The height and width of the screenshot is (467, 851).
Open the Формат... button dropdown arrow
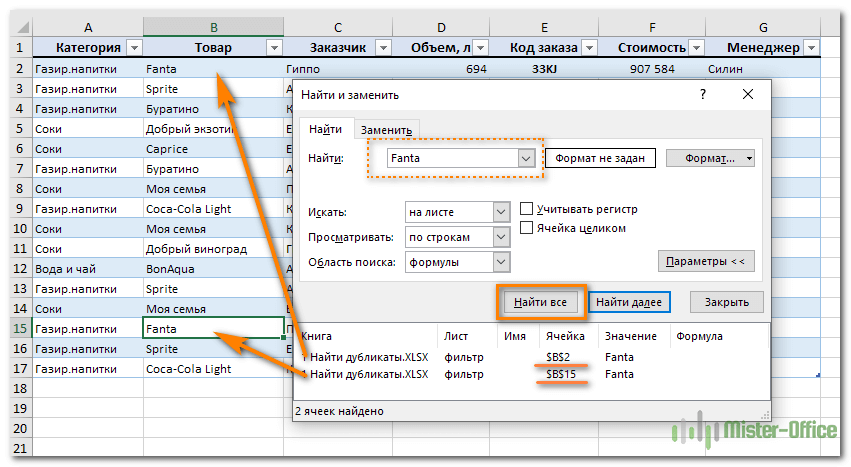click(x=749, y=158)
